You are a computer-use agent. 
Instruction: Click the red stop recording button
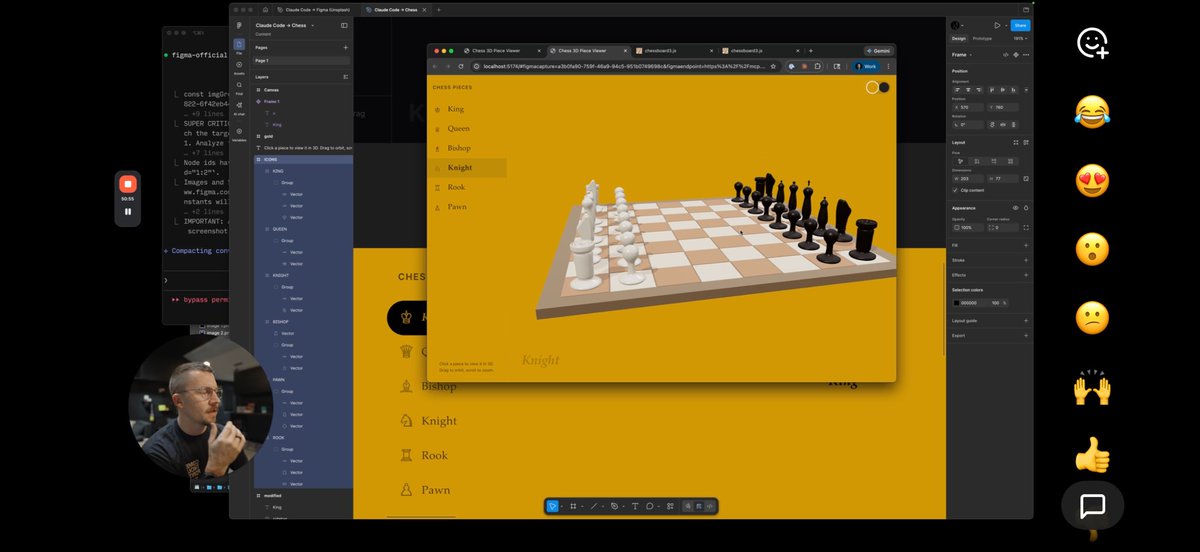coord(127,184)
